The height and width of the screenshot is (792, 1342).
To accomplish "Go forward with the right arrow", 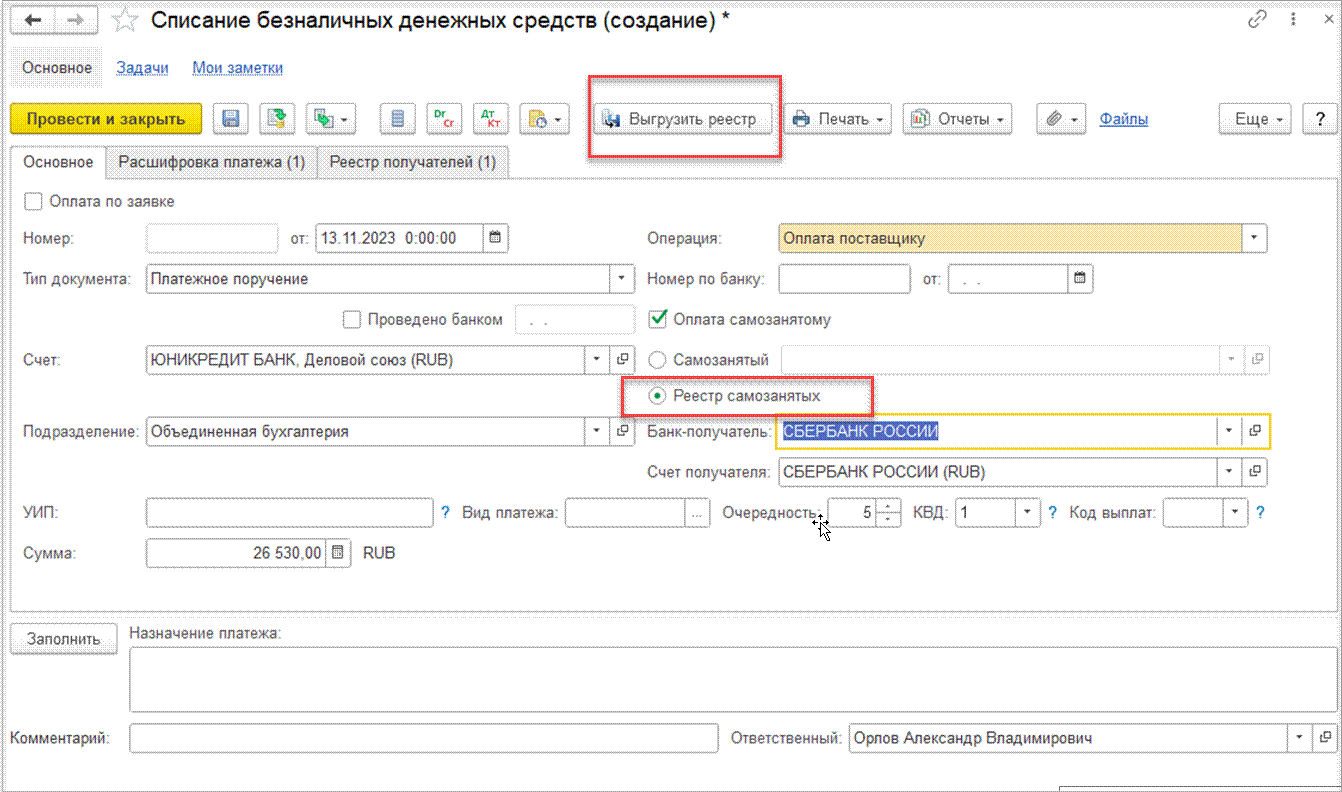I will pyautogui.click(x=77, y=20).
